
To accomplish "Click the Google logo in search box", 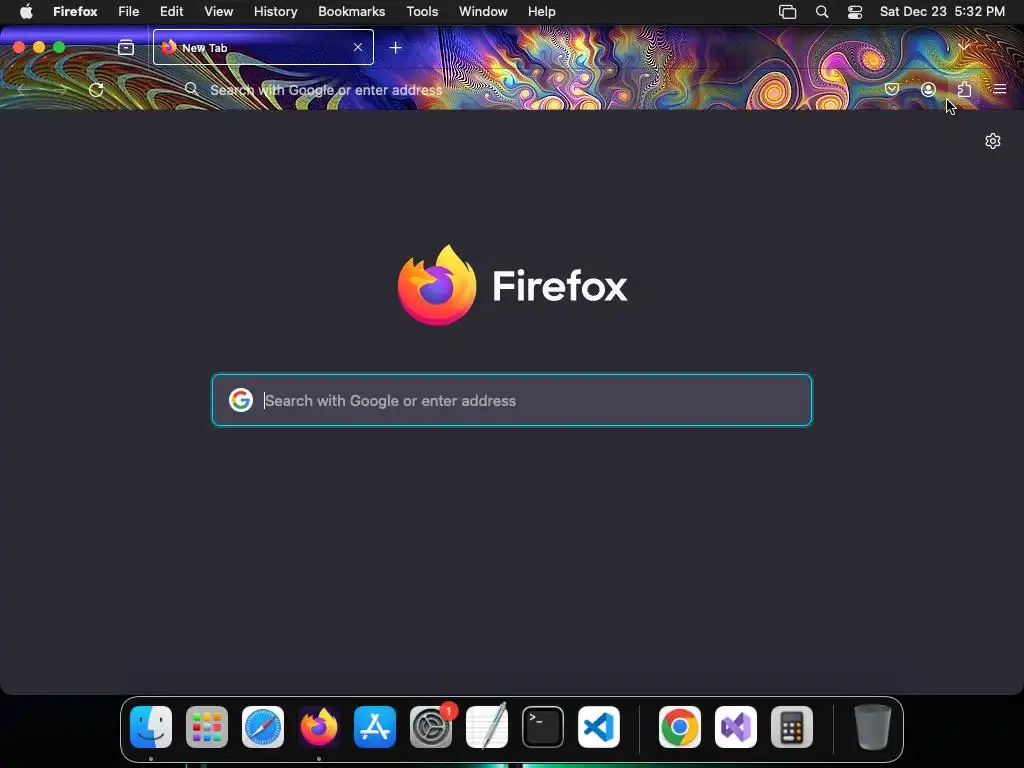I will [x=240, y=400].
